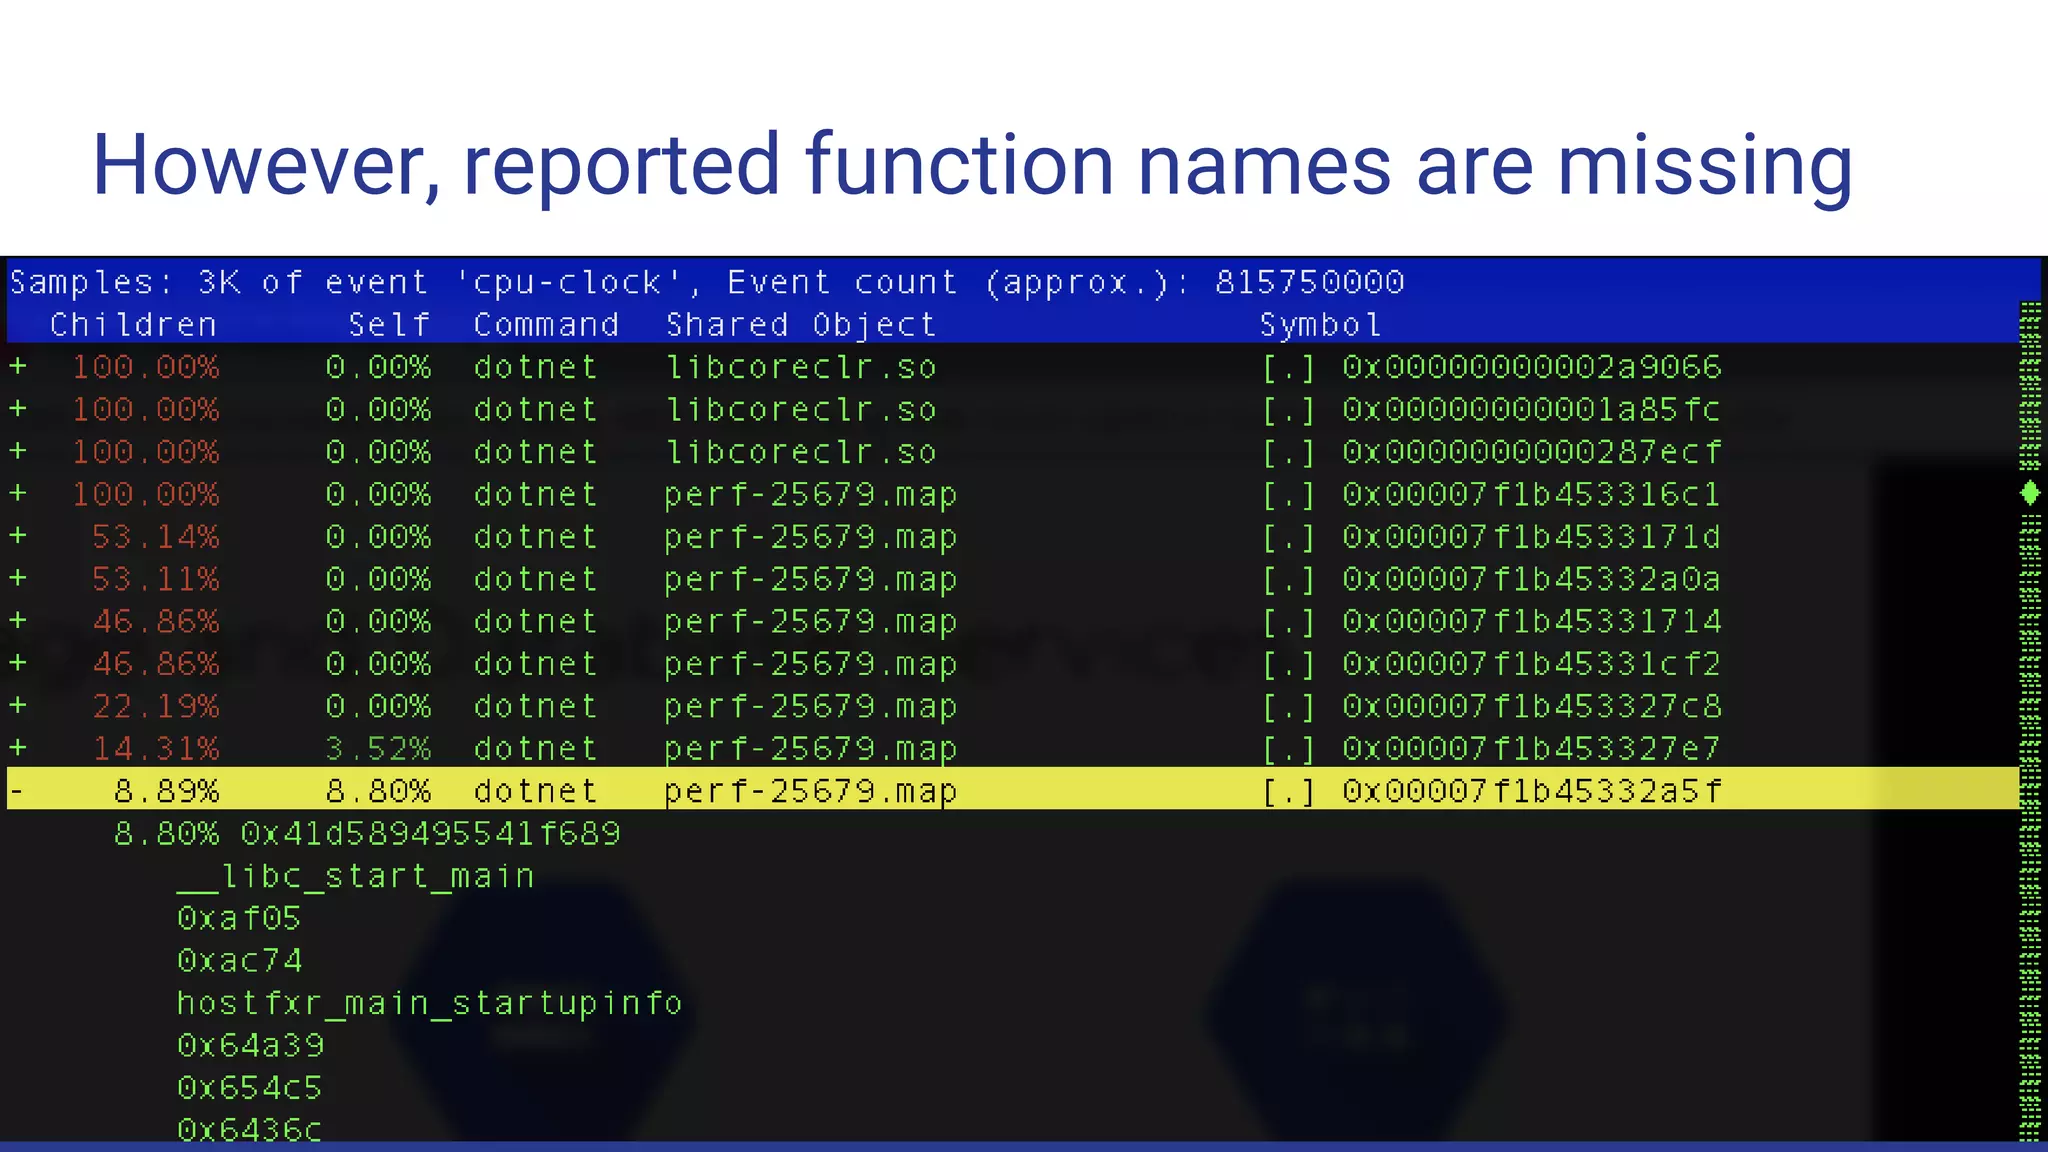Expand the row with symbol 0x0000000000287ecf
This screenshot has height=1152, width=2048.
(x=18, y=451)
